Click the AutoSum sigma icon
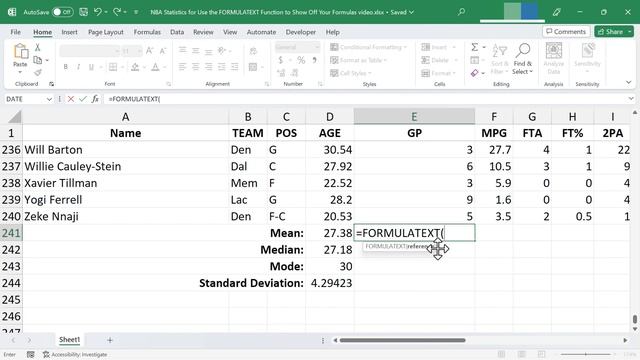This screenshot has height=360, width=640. [x=474, y=47]
